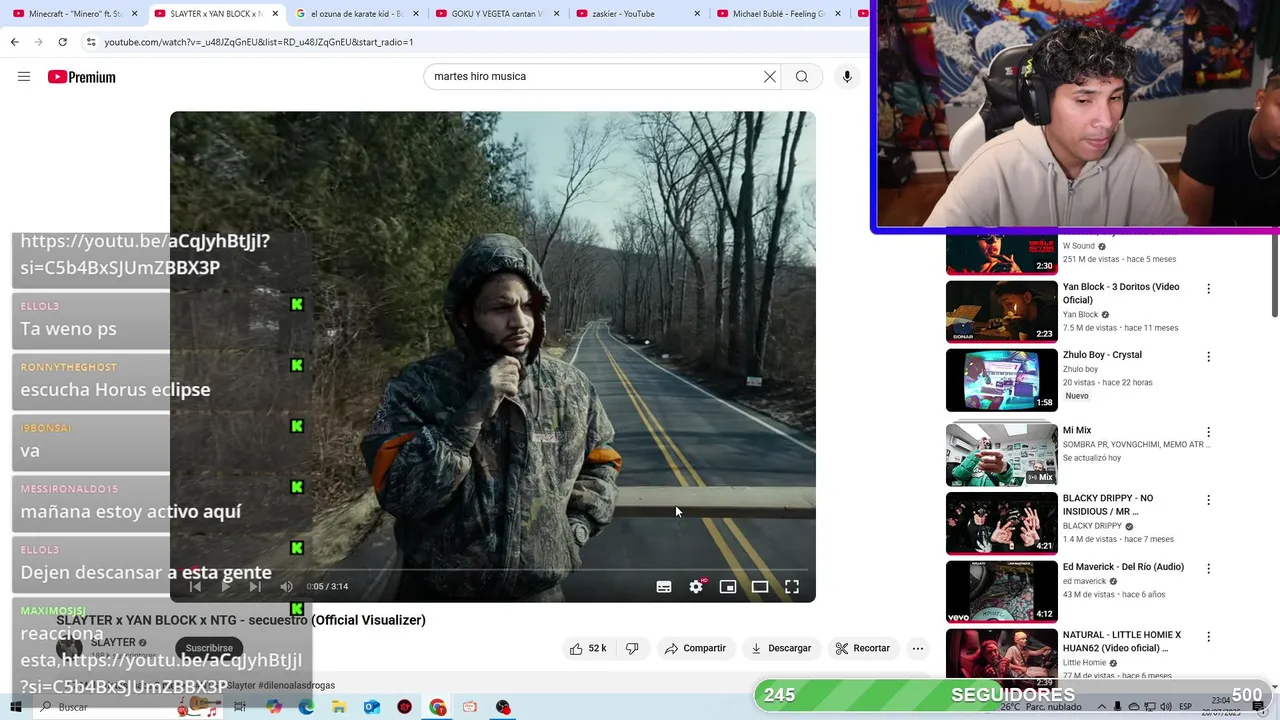Click the browser address bar URL
The image size is (1280, 720).
[x=259, y=42]
